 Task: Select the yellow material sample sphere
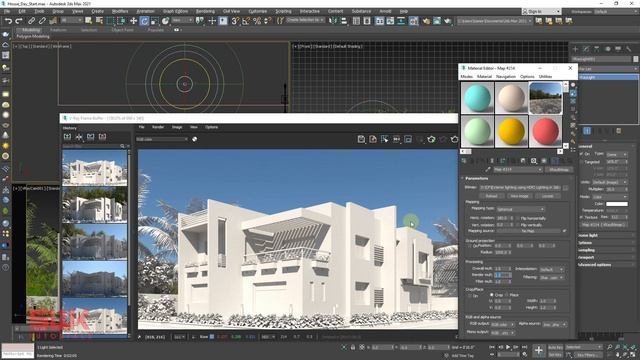click(x=511, y=131)
